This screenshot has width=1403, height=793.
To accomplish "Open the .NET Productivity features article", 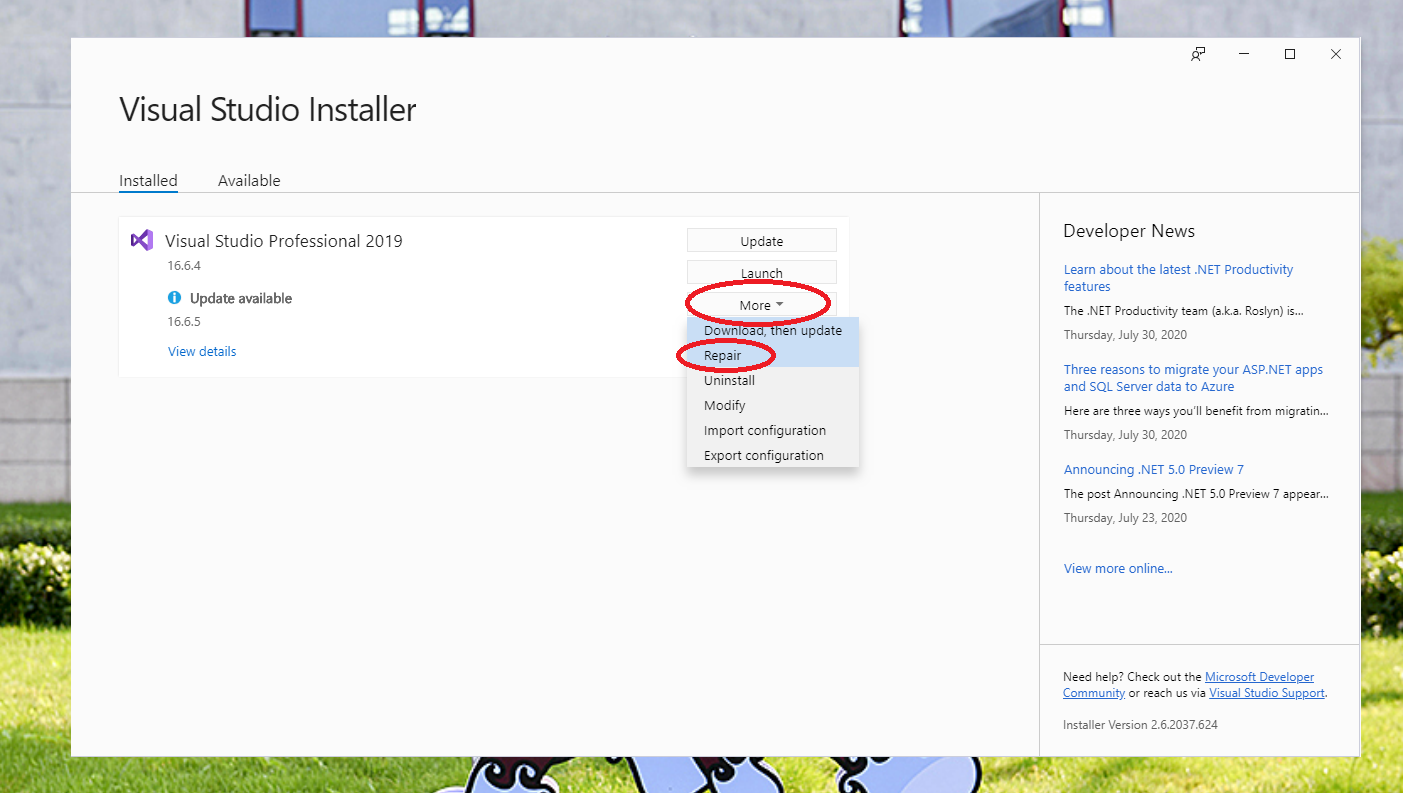I will [1178, 277].
